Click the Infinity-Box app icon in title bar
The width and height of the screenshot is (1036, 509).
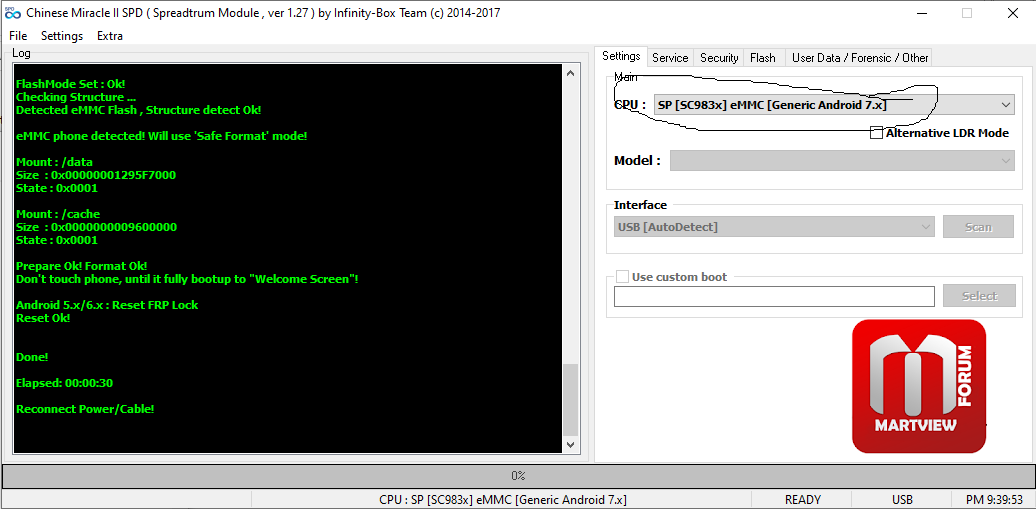[x=13, y=13]
